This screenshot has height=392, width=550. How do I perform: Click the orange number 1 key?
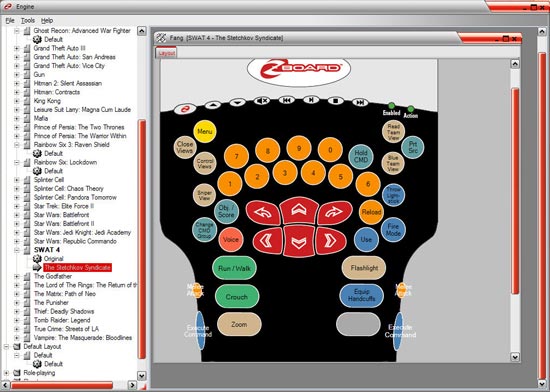230,184
